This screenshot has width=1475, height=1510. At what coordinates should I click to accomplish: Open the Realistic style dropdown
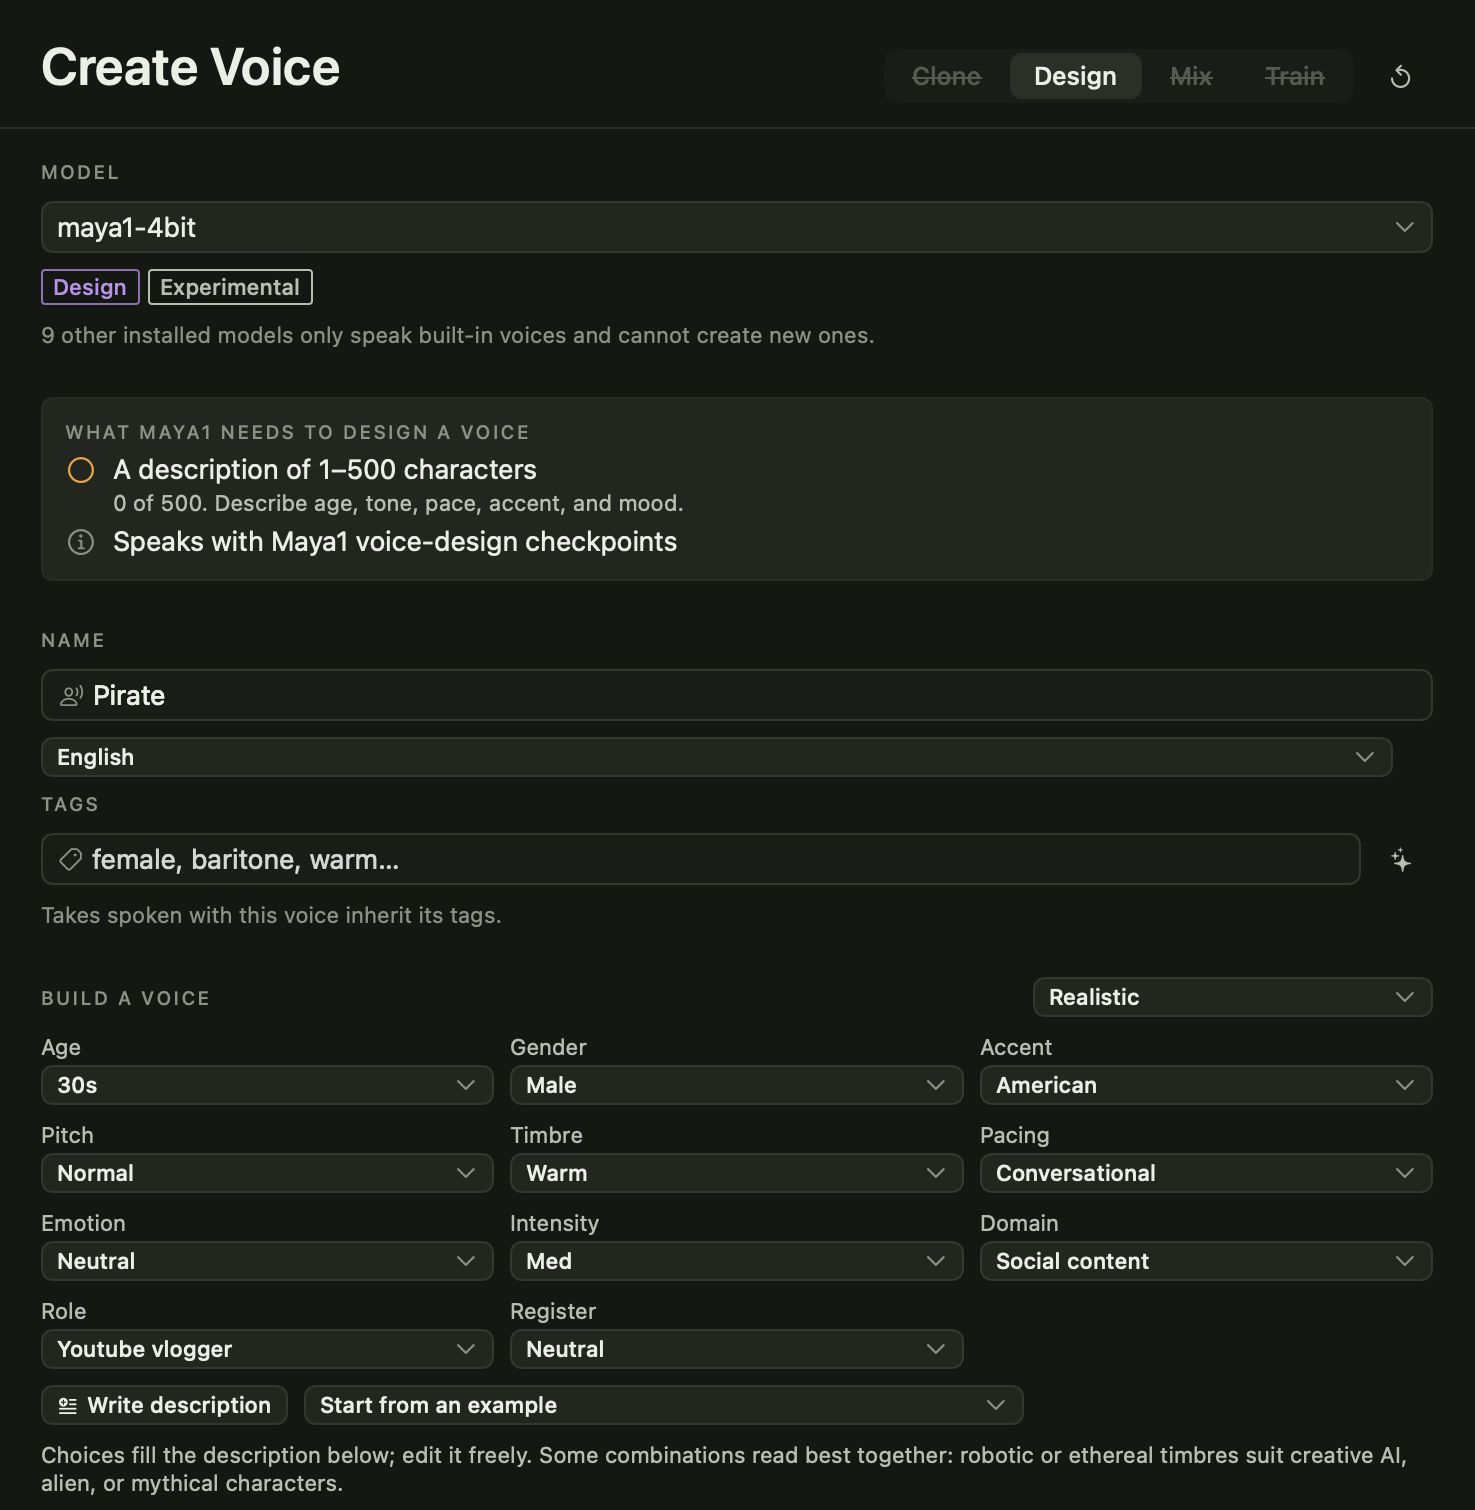click(1232, 997)
